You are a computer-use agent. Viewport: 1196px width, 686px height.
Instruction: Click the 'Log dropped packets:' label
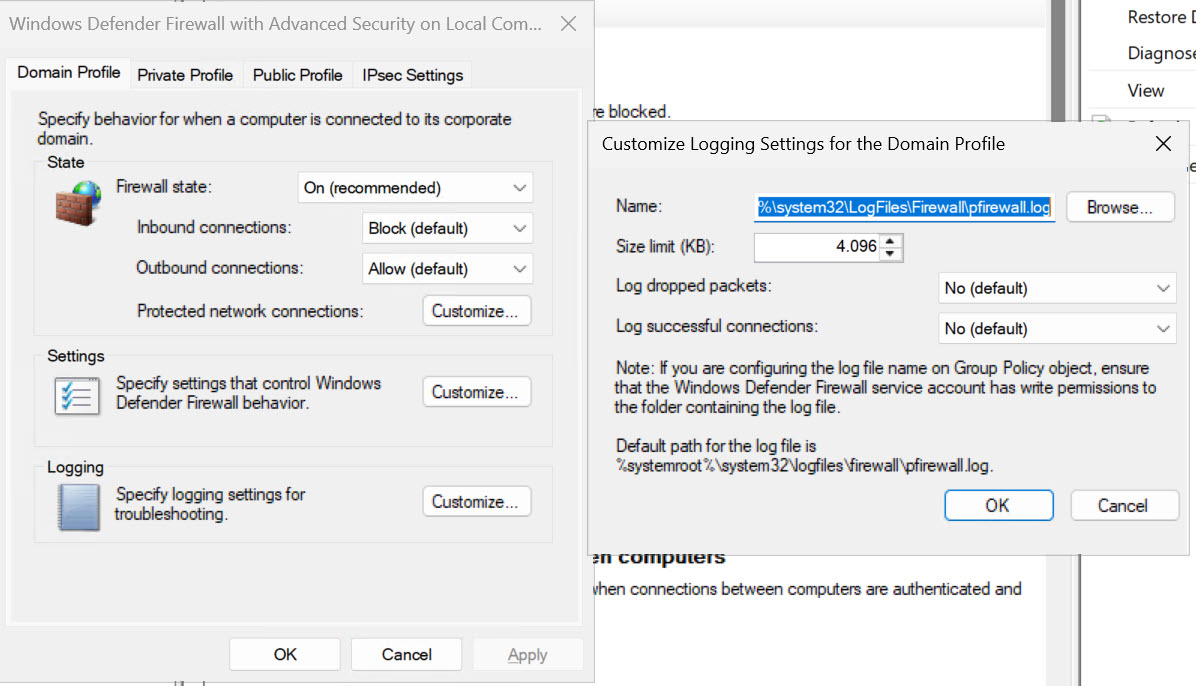coord(693,285)
